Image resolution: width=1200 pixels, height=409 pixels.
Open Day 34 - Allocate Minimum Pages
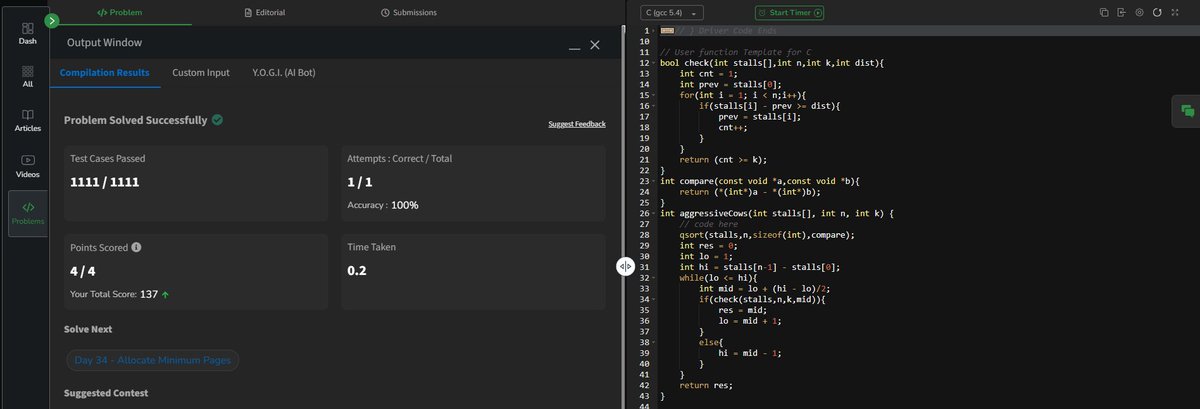click(152, 360)
